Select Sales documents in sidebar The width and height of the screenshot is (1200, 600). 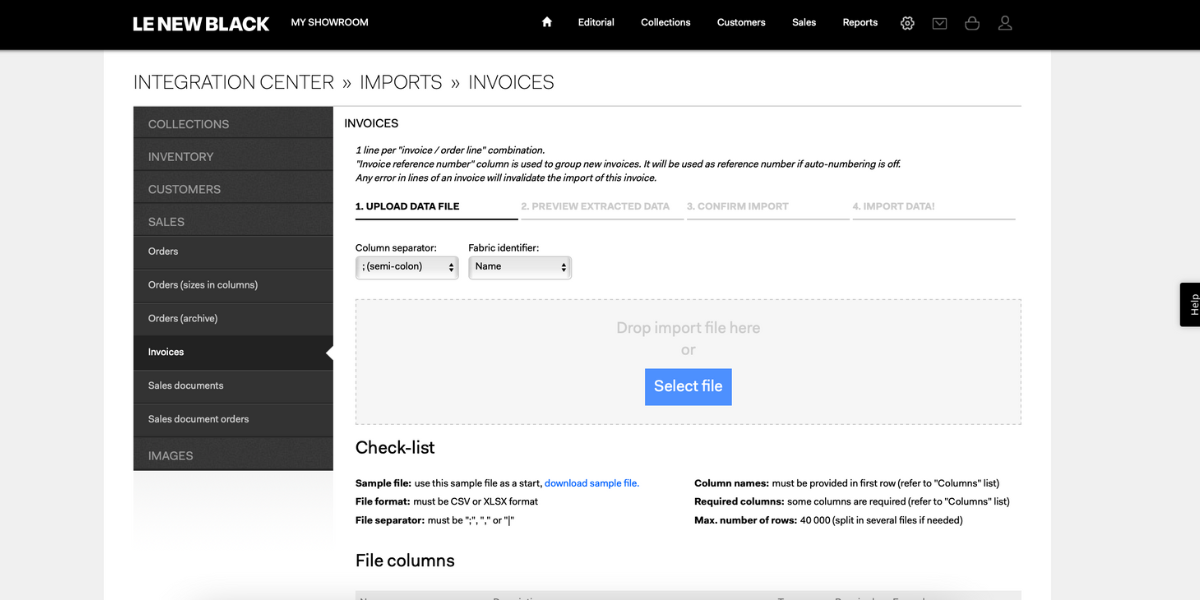click(233, 385)
